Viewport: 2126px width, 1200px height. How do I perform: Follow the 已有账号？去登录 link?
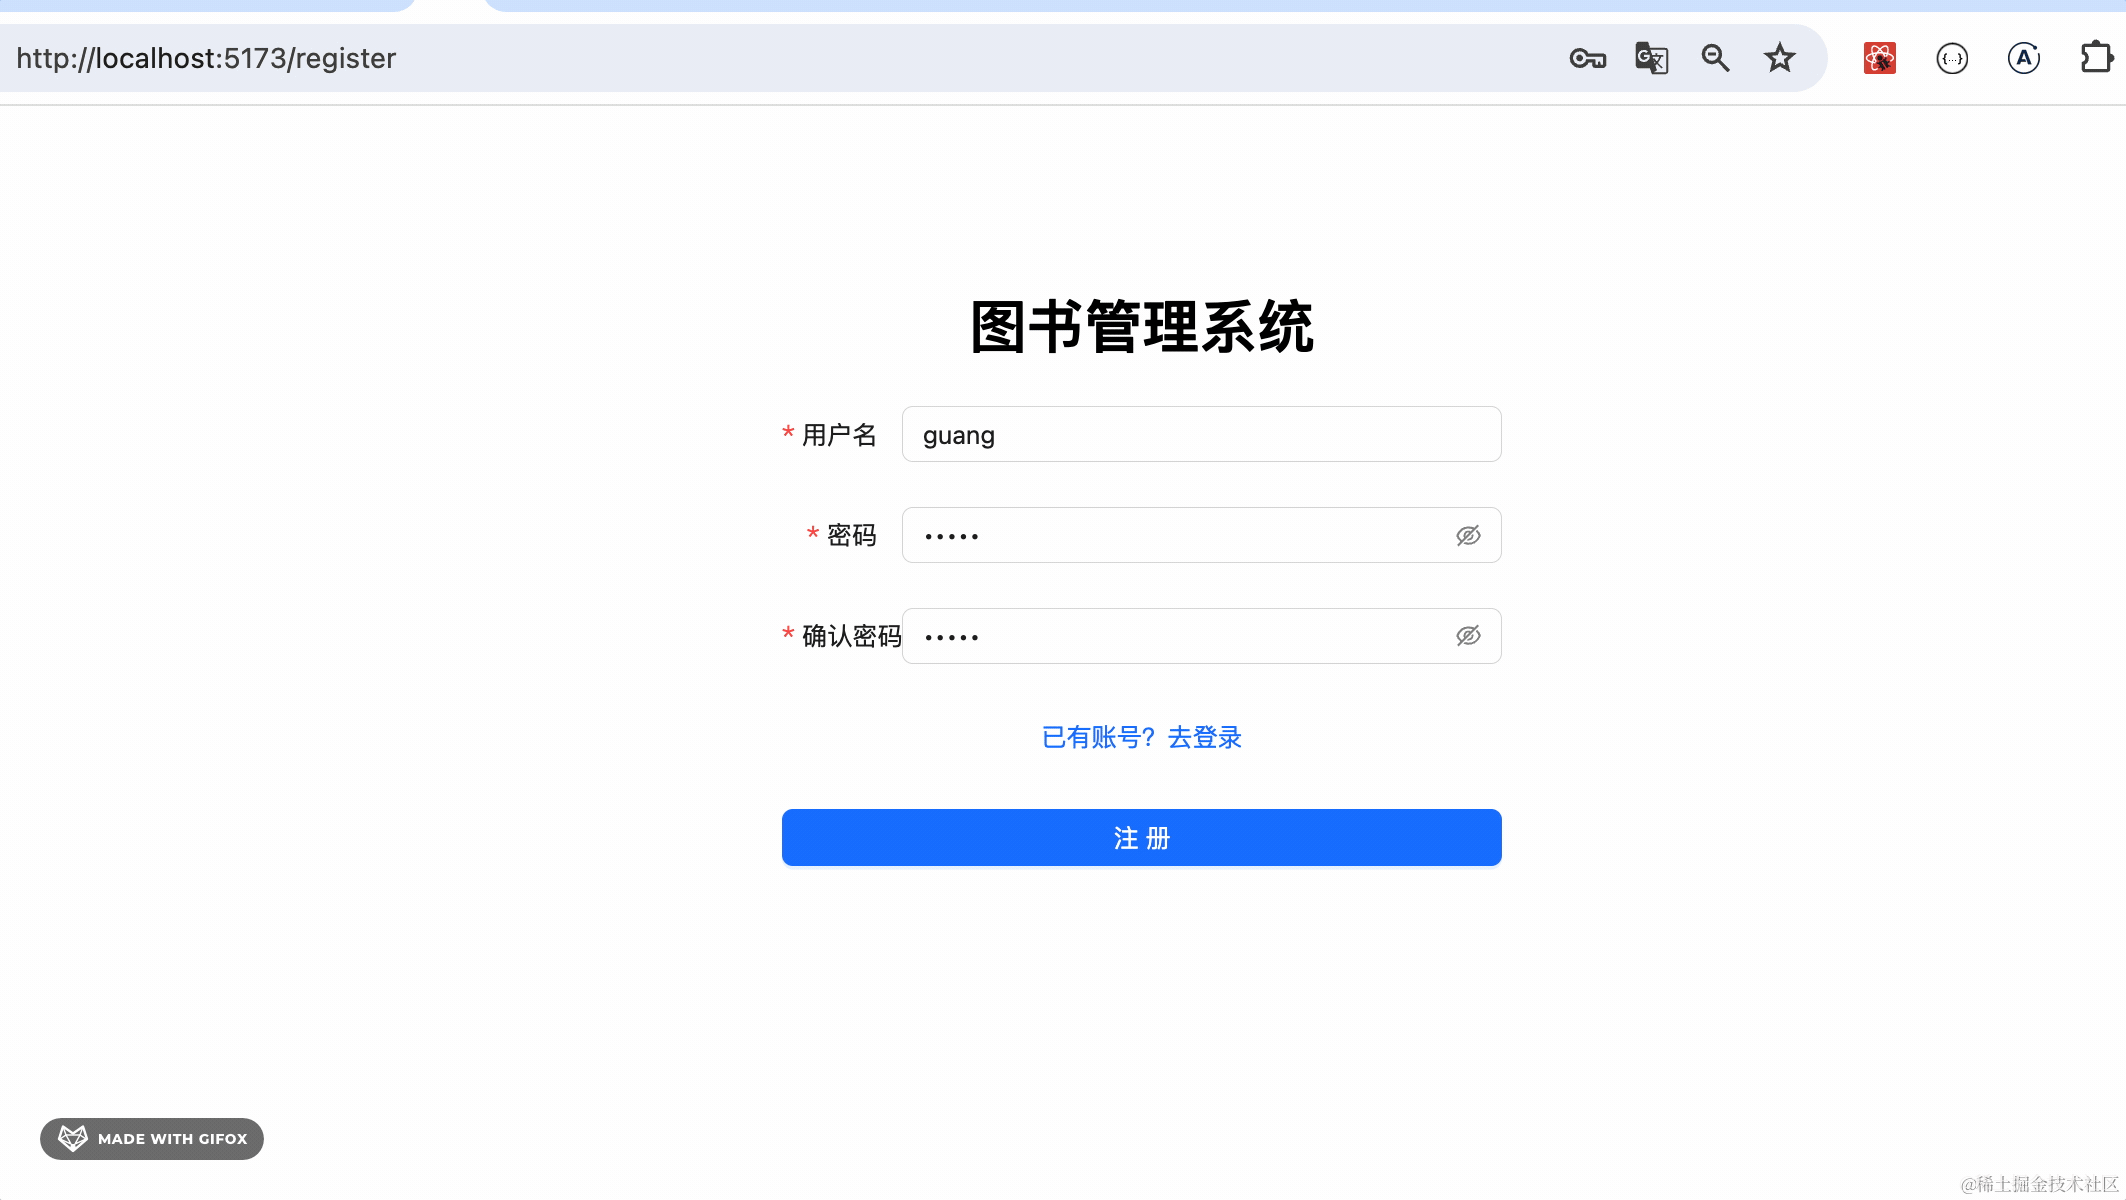coord(1141,738)
